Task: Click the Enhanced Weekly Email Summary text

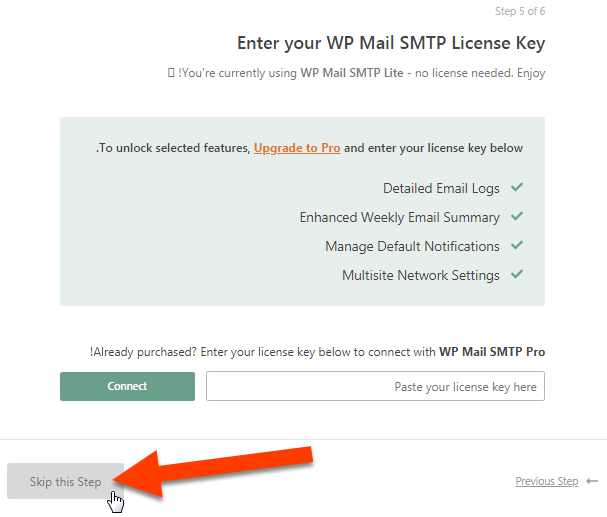Action: point(400,217)
